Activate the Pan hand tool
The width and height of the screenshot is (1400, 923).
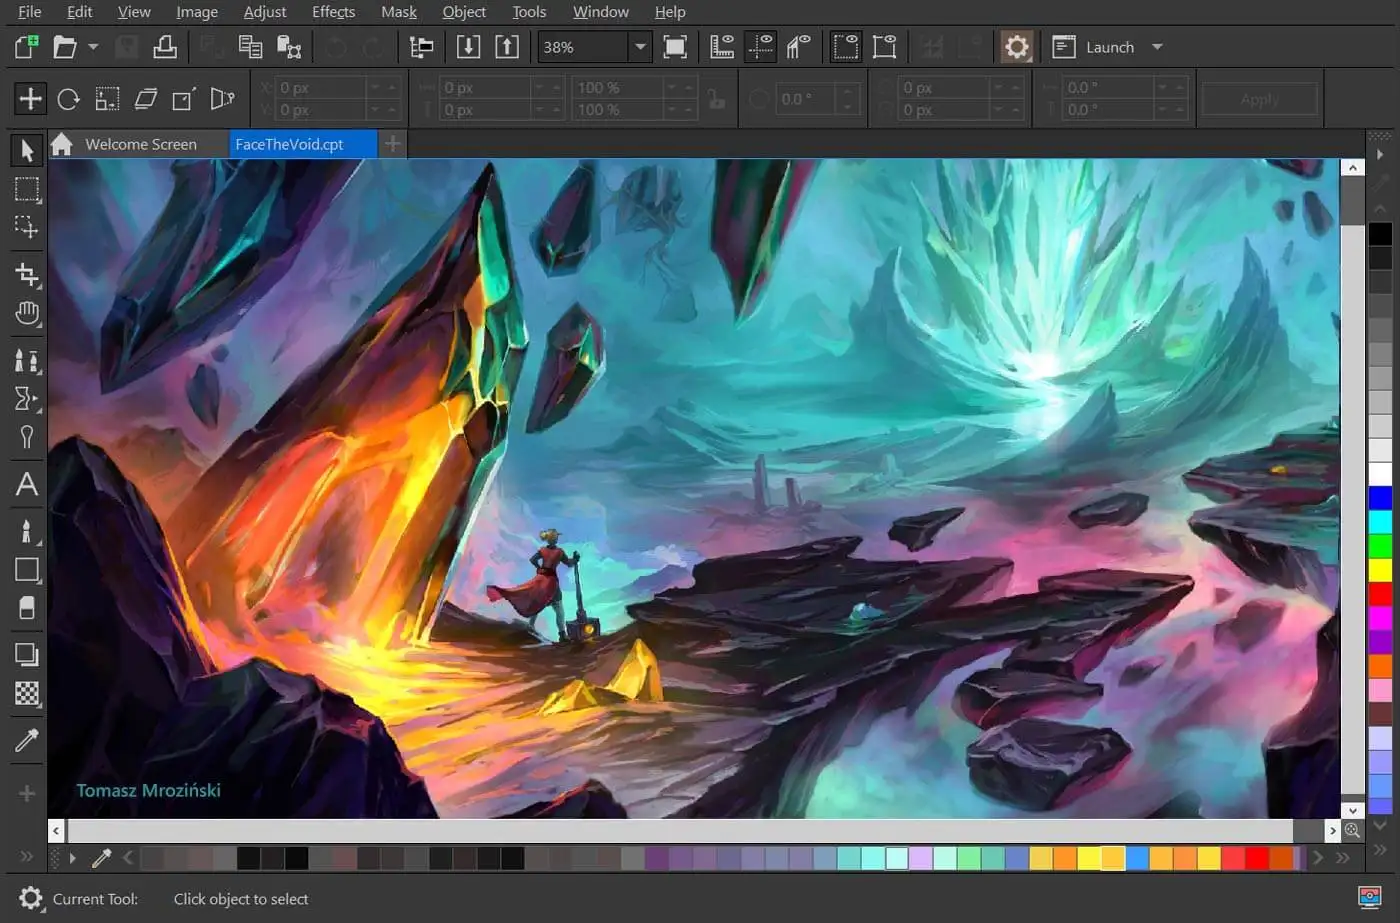(x=27, y=314)
